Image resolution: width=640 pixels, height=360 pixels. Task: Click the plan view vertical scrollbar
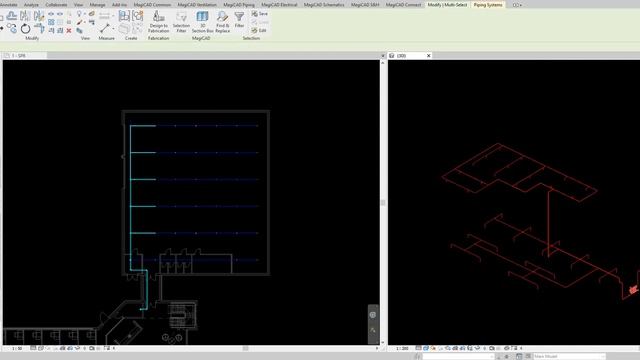[x=382, y=202]
